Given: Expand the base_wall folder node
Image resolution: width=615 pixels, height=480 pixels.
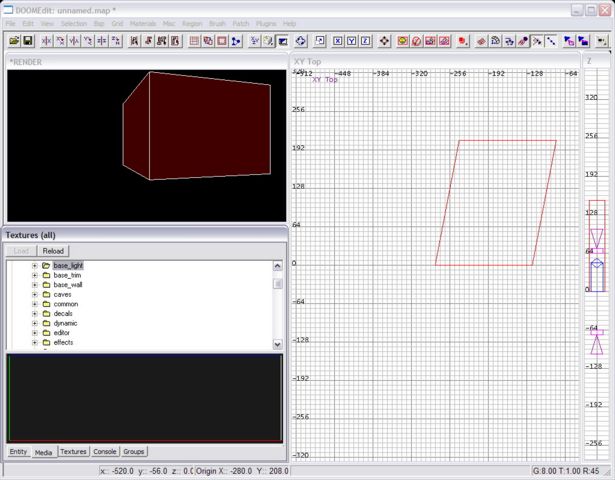Looking at the screenshot, I should pos(35,285).
